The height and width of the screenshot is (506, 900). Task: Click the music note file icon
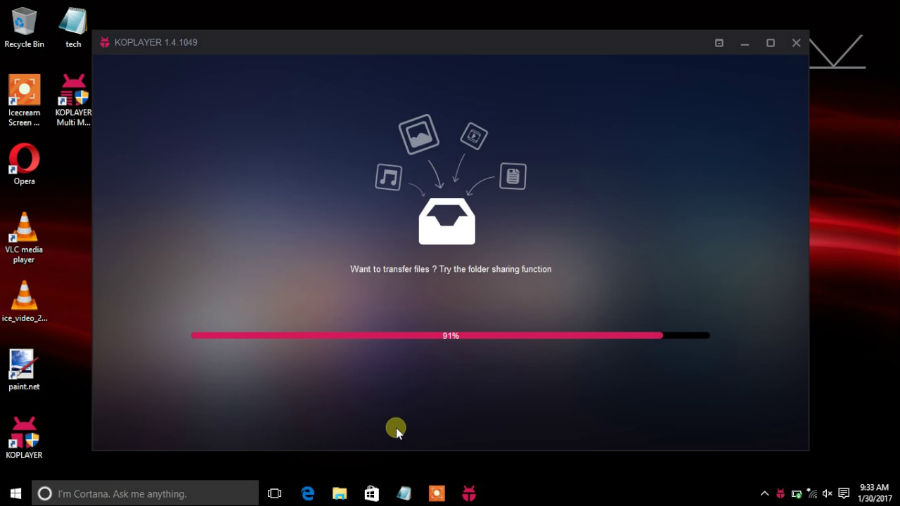[388, 178]
